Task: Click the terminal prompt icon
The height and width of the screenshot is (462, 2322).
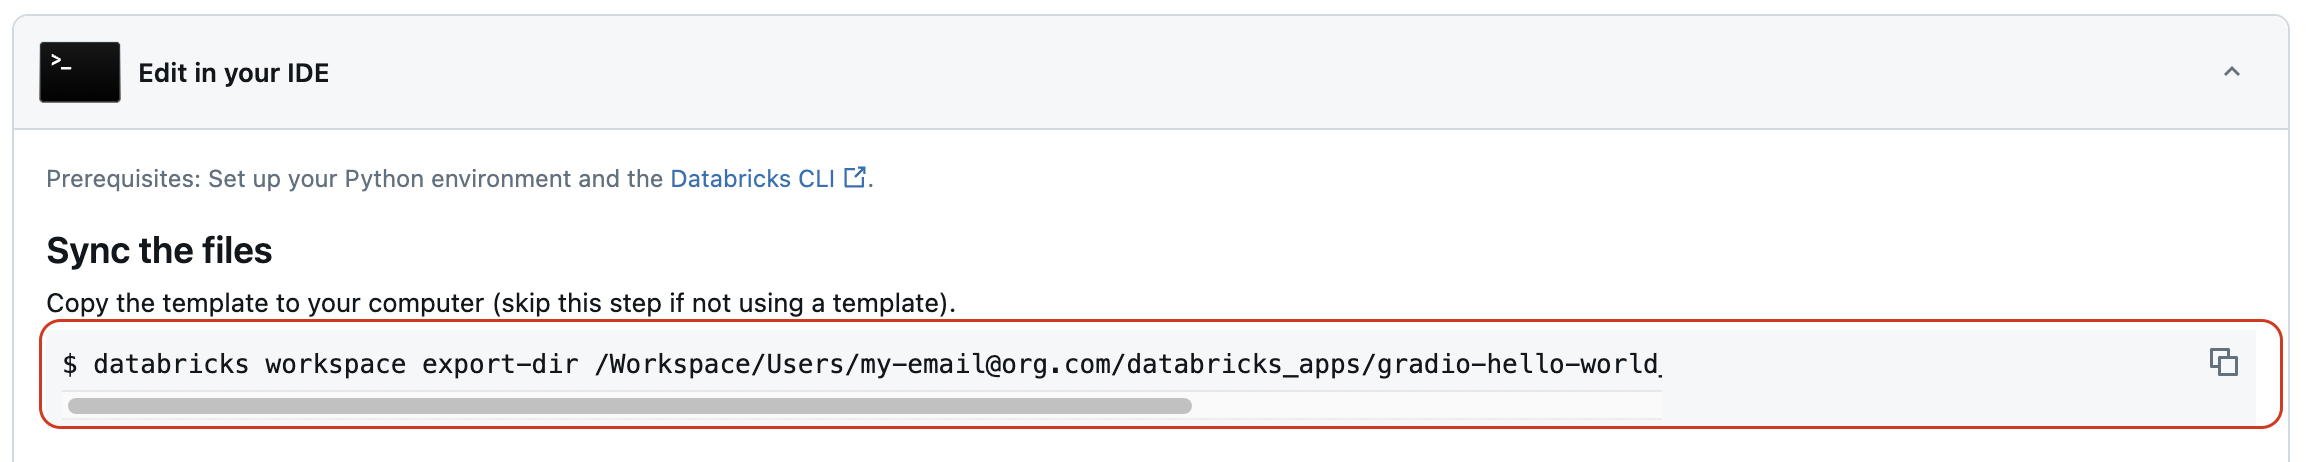Action: click(x=80, y=72)
